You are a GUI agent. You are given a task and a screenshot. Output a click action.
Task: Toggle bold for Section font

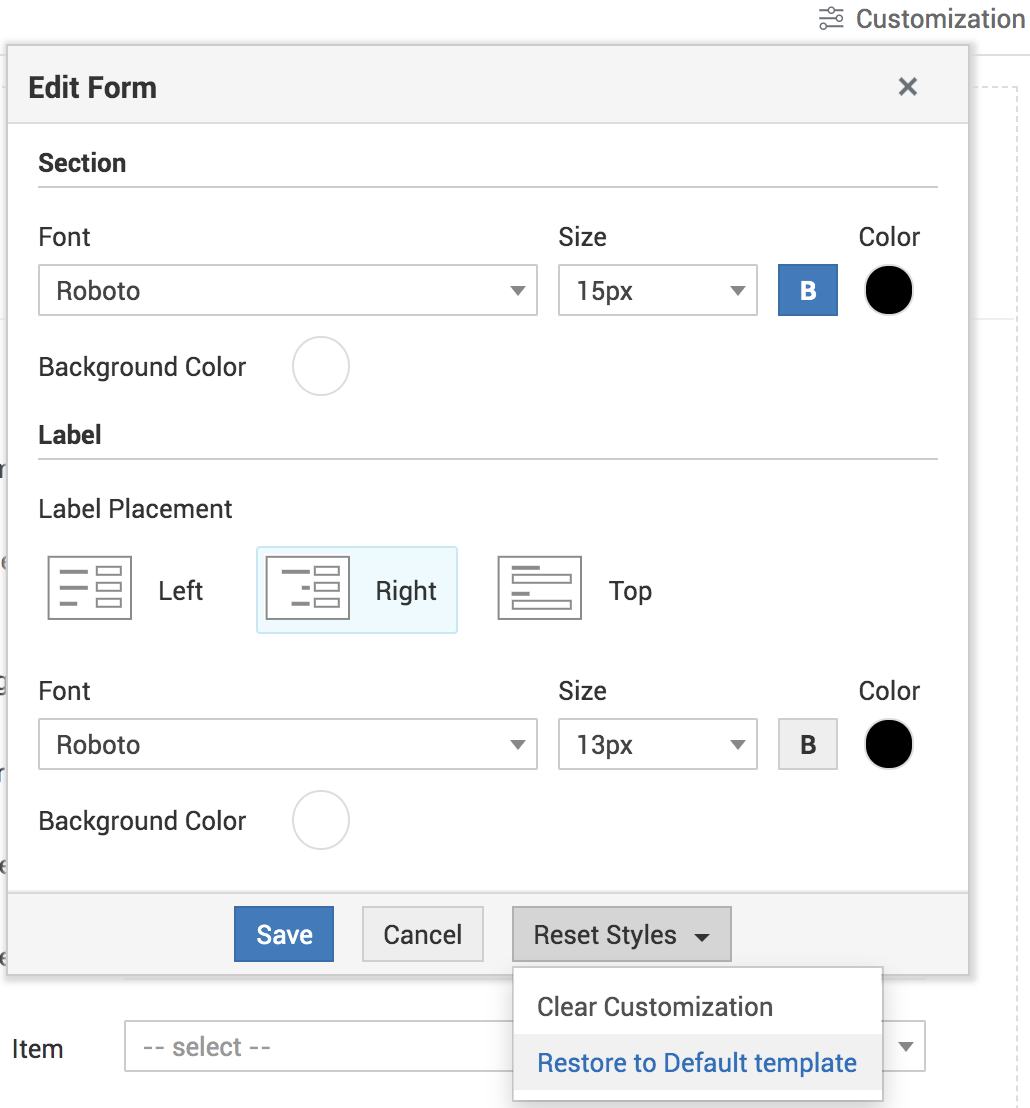(x=807, y=291)
